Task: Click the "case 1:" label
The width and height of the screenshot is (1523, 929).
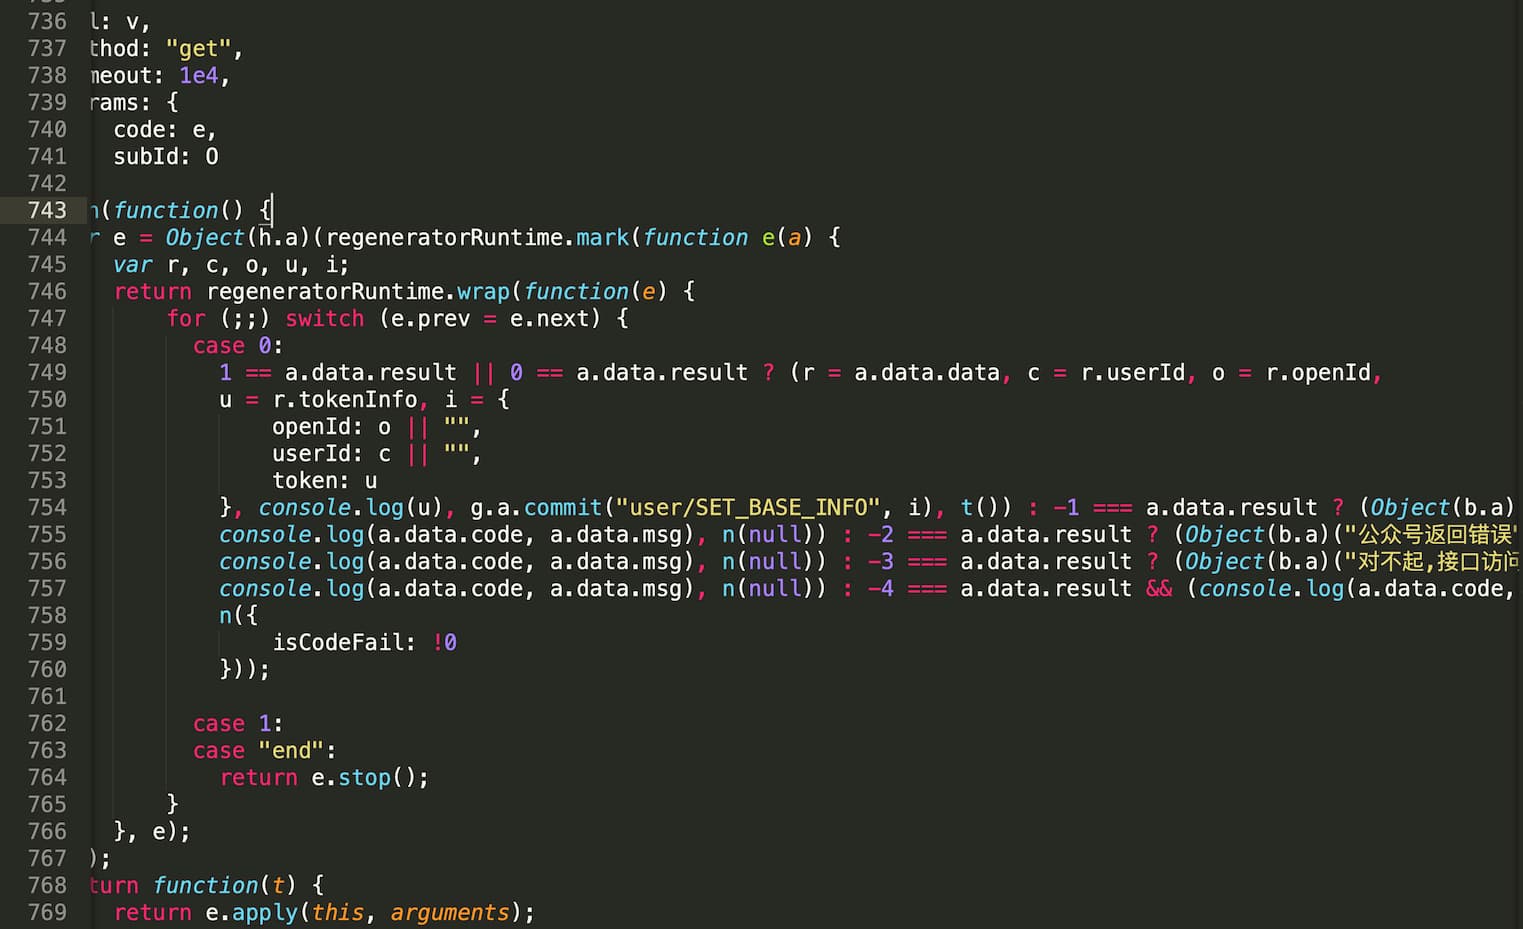Action: point(237,723)
